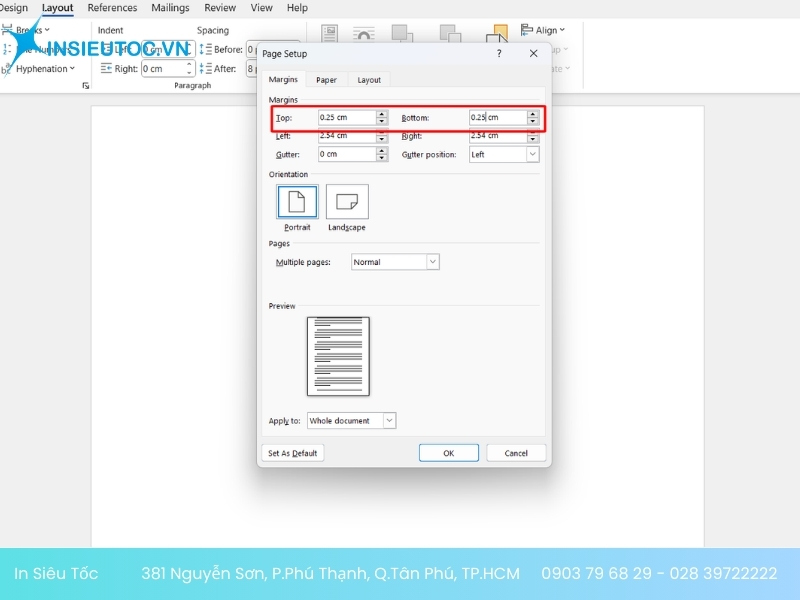Open the Paragraph dialog launcher icon
The image size is (800, 600).
[x=85, y=86]
